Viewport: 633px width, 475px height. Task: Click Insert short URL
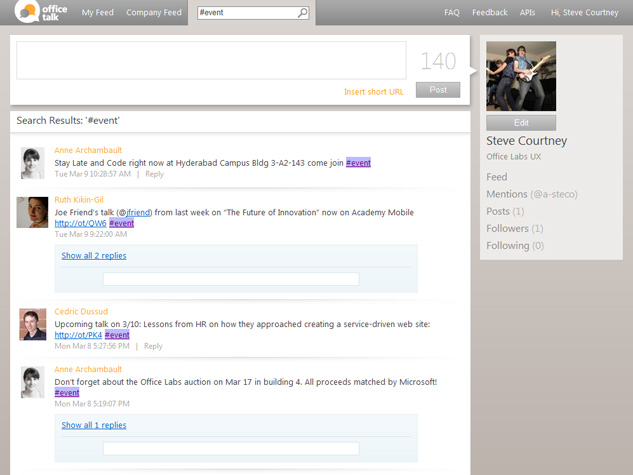click(373, 92)
